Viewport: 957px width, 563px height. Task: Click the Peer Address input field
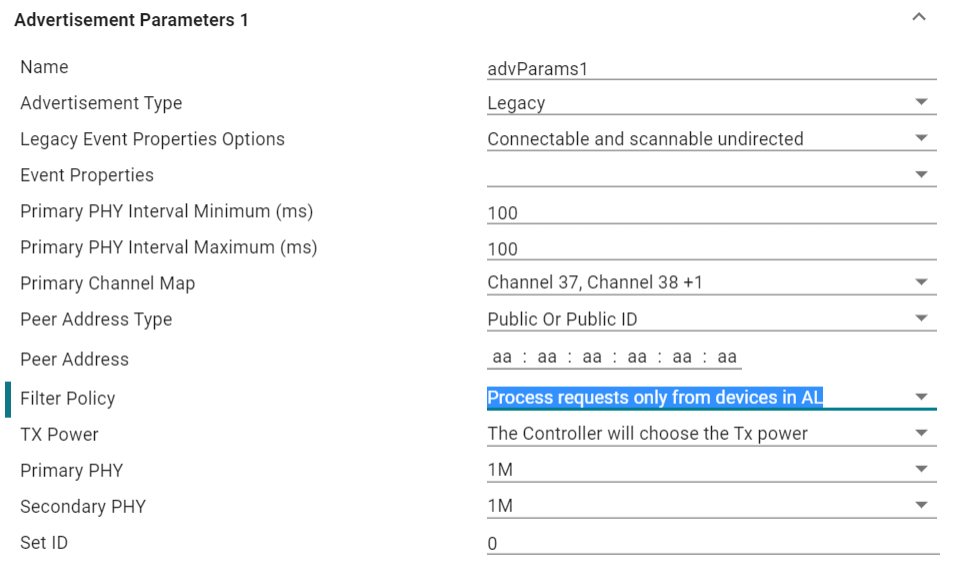tap(614, 357)
